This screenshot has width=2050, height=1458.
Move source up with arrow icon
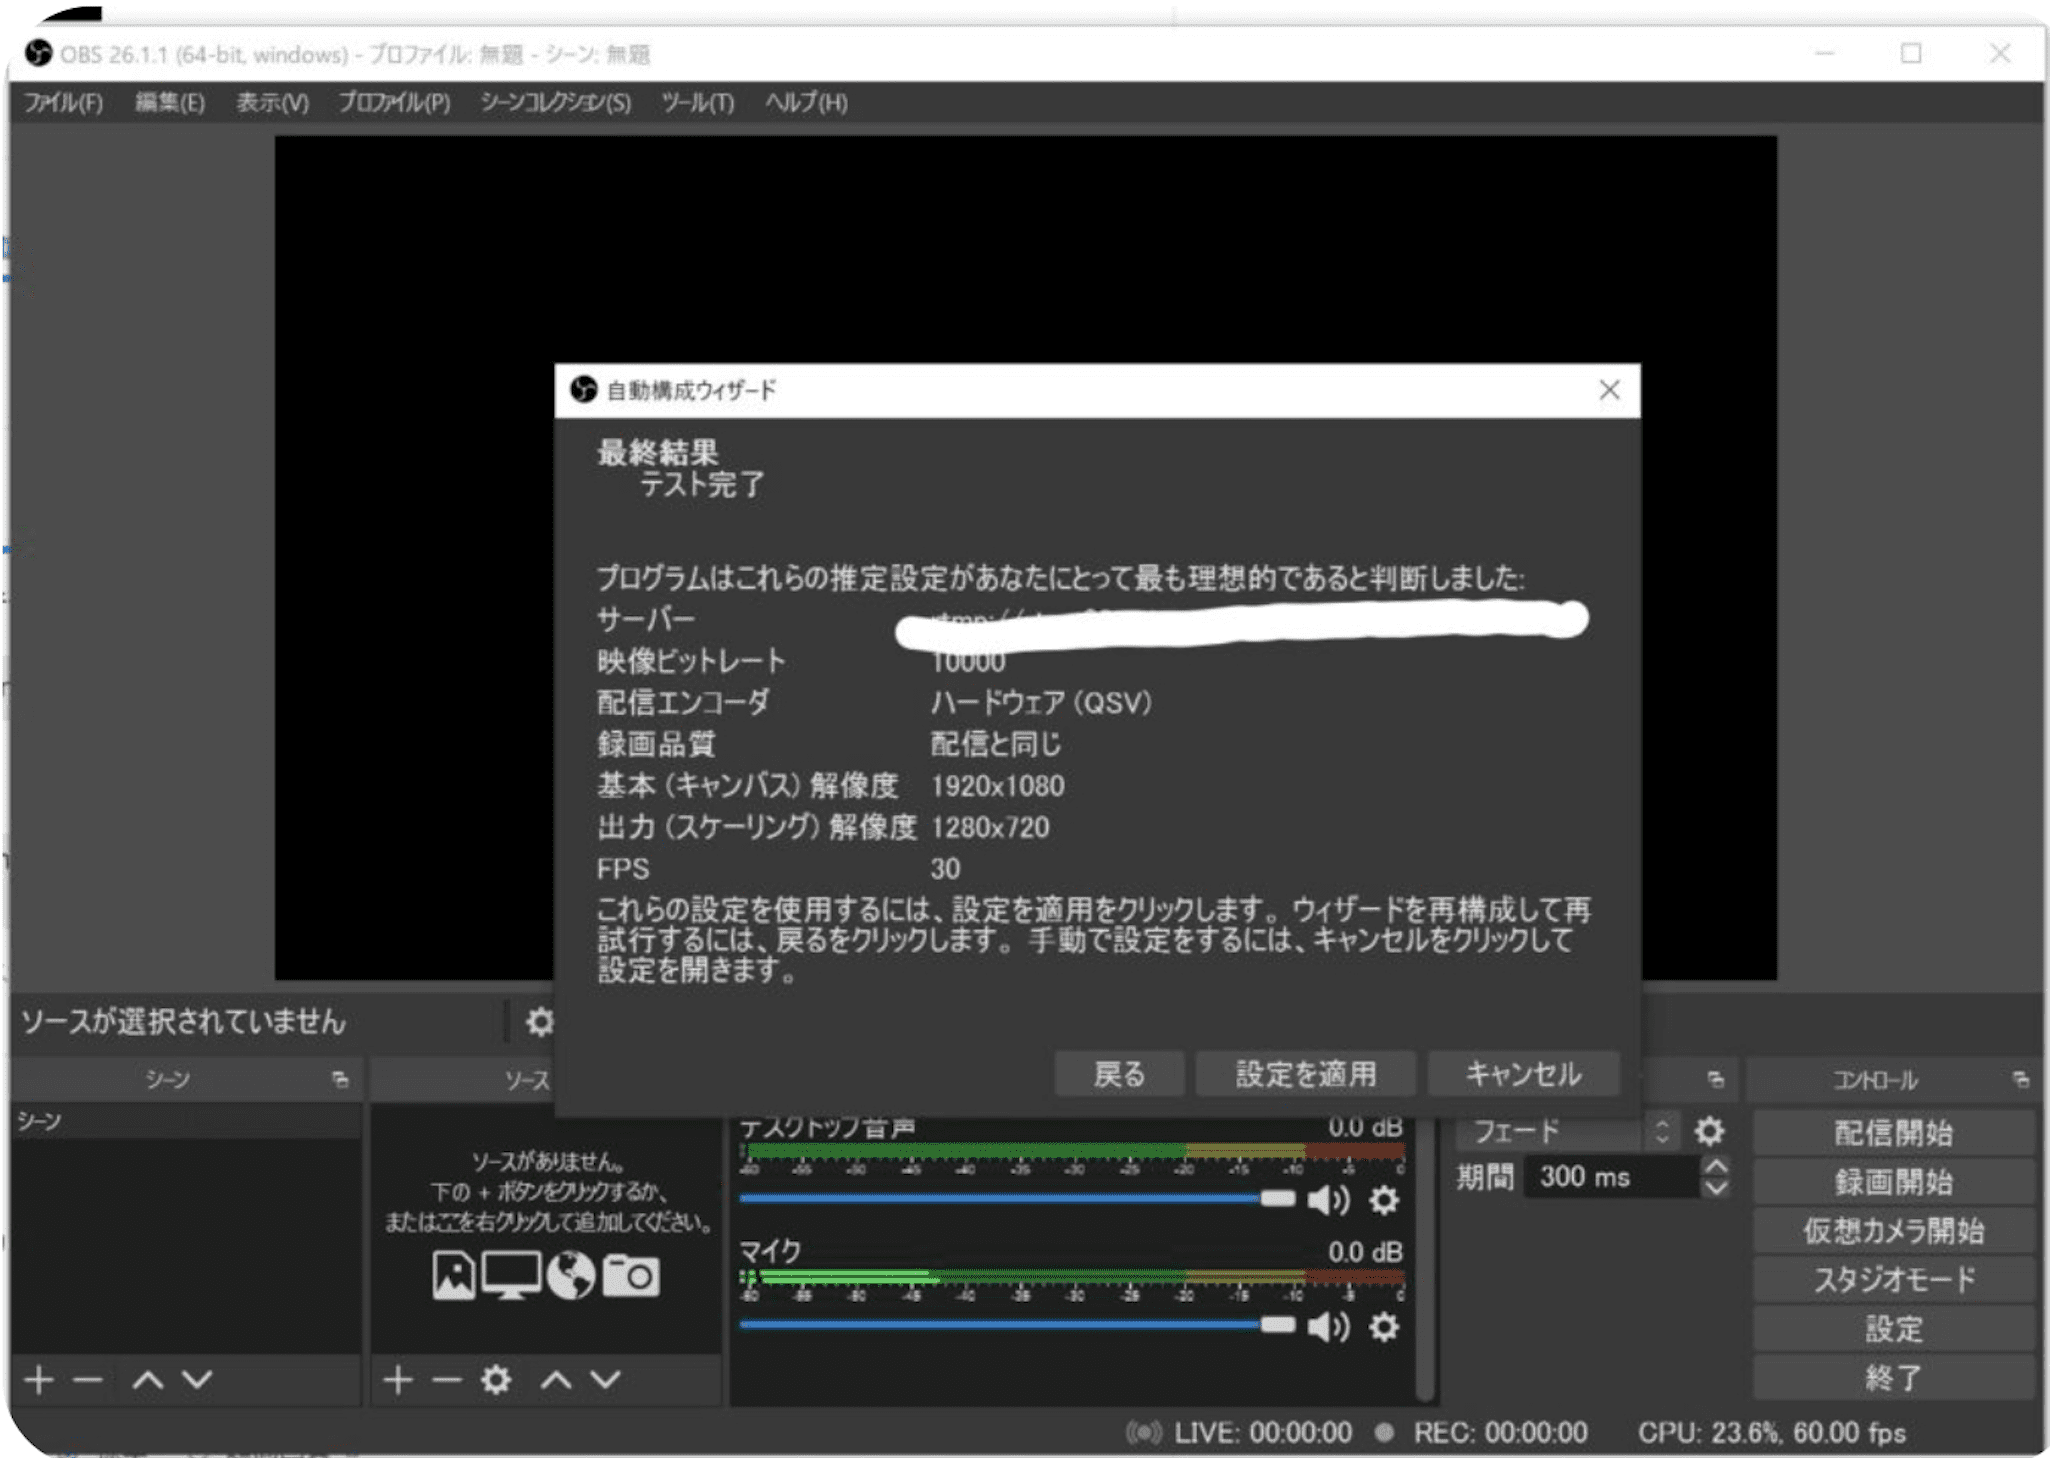pyautogui.click(x=556, y=1380)
